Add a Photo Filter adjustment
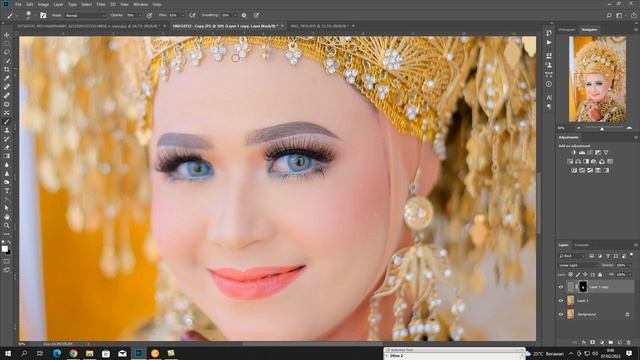Image resolution: width=640 pixels, height=360 pixels. [x=594, y=161]
